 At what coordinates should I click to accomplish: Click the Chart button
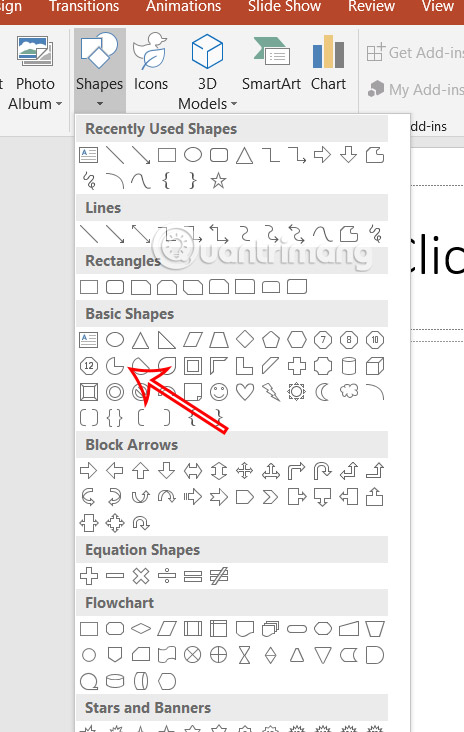tap(329, 63)
